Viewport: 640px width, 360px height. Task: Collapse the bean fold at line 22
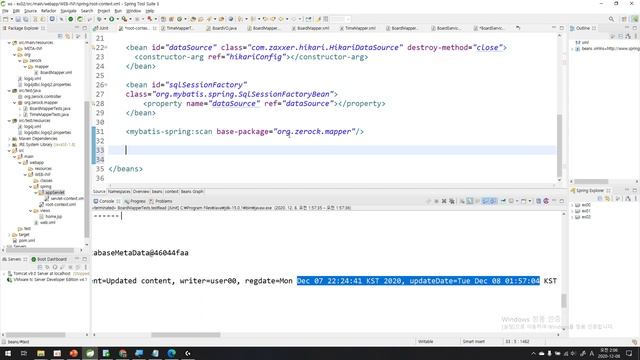(107, 48)
